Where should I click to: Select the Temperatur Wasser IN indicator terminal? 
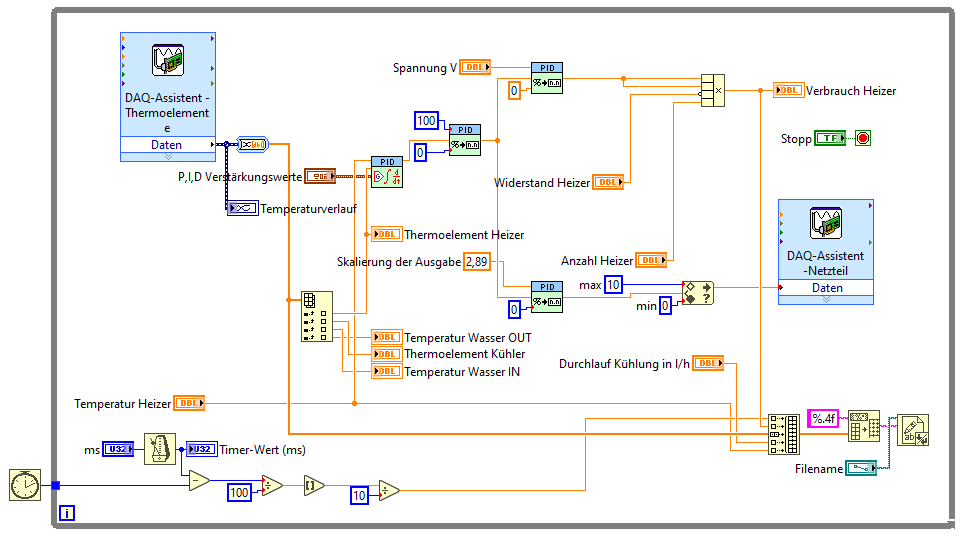[x=387, y=372]
